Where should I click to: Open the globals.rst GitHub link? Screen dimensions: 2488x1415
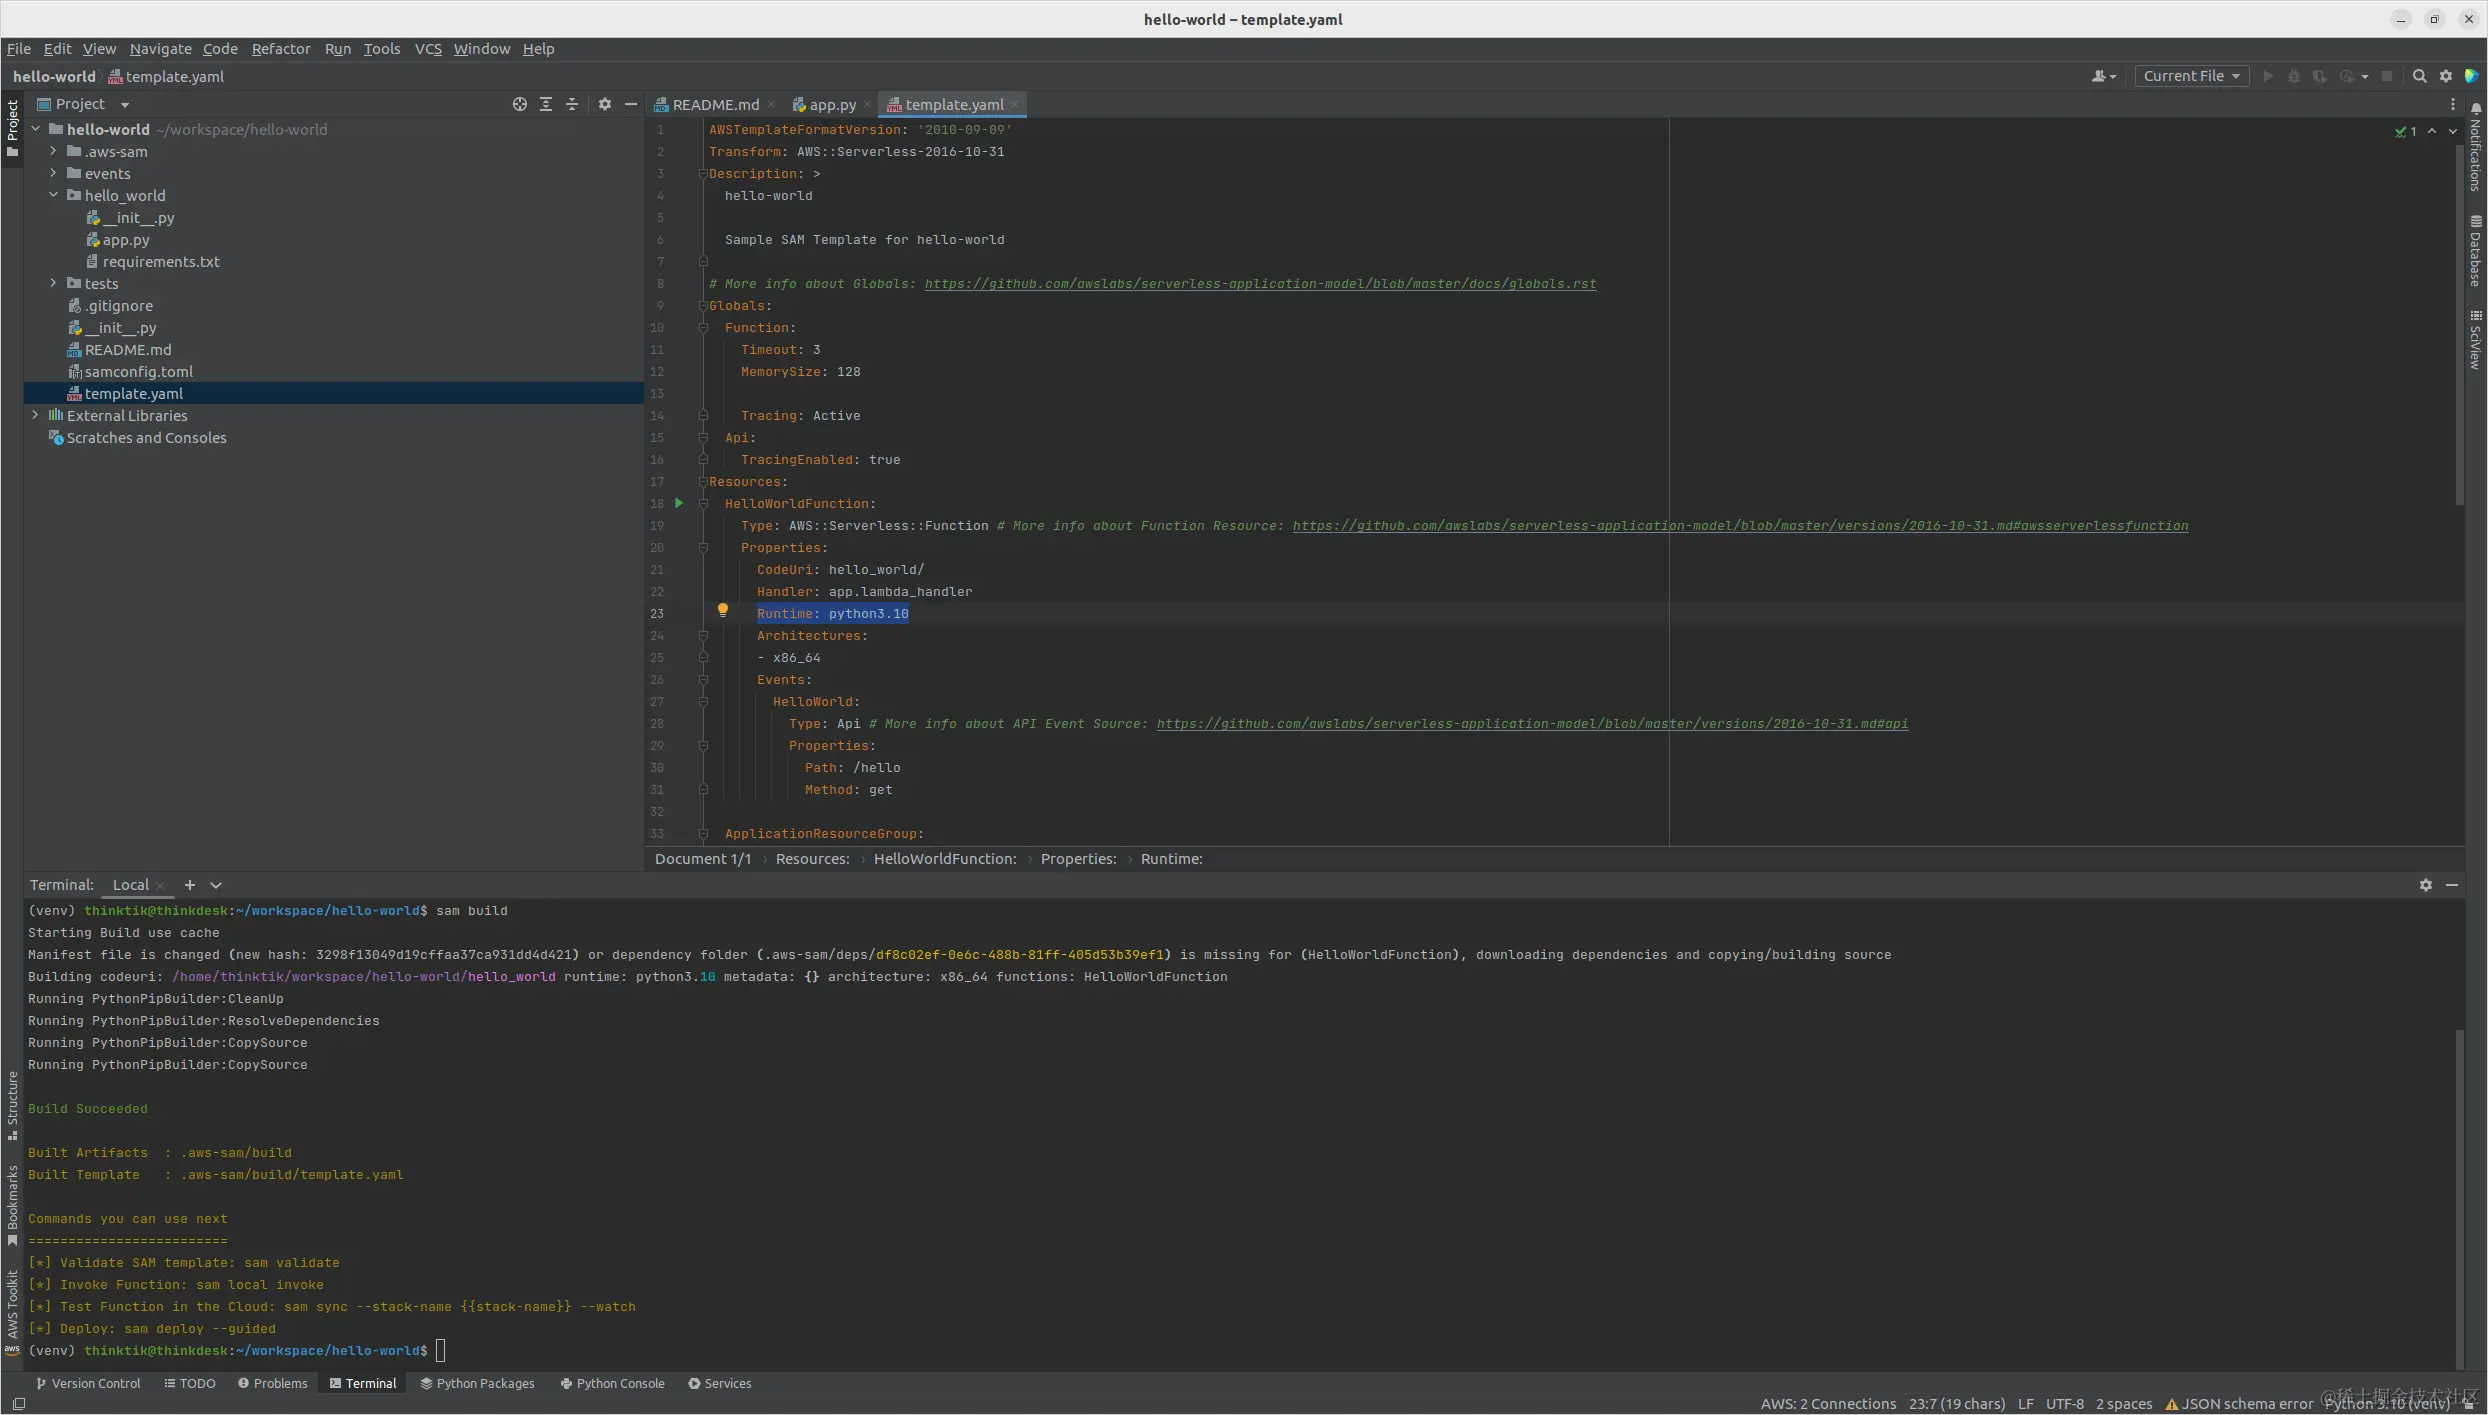(x=1259, y=284)
